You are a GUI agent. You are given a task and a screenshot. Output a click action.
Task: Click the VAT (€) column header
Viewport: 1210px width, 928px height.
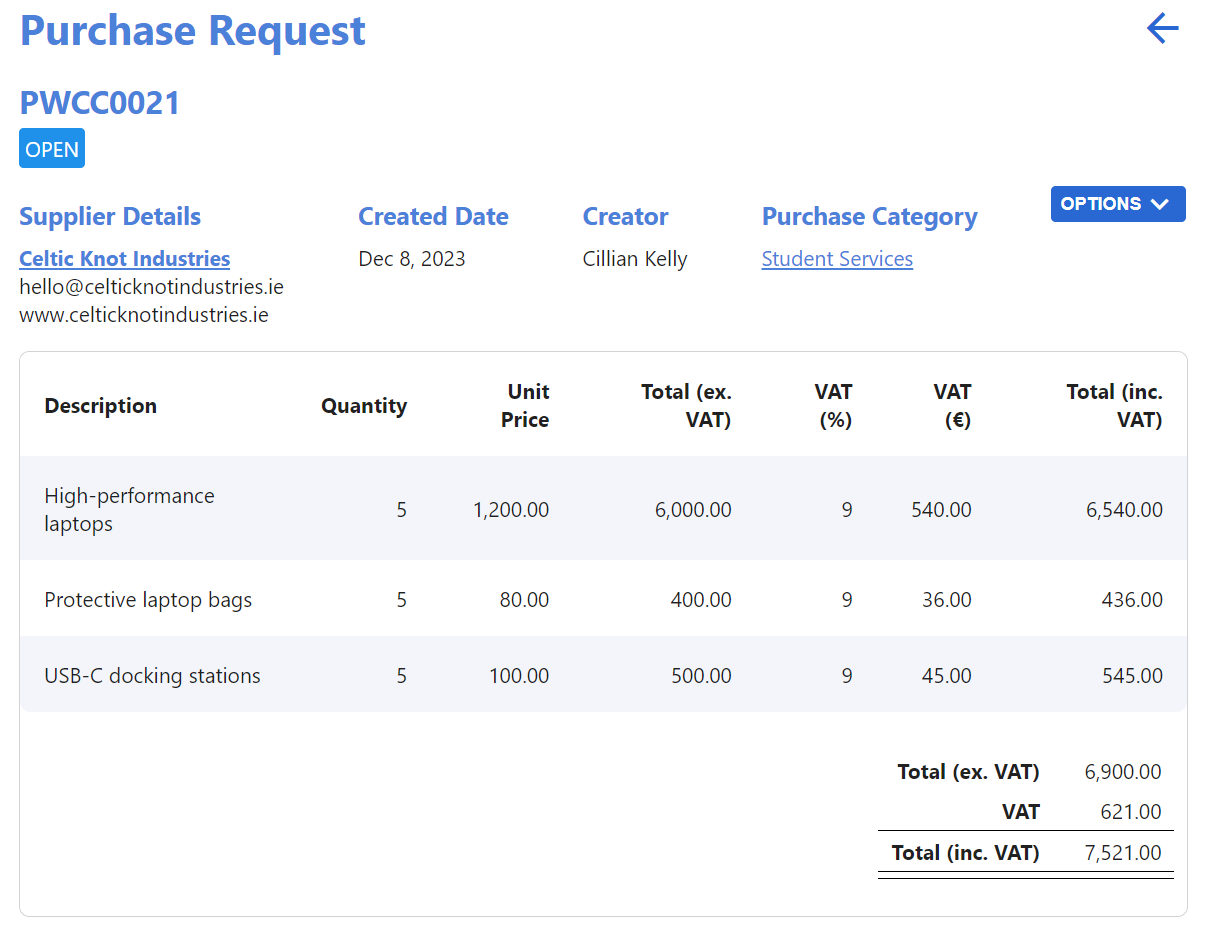(952, 406)
